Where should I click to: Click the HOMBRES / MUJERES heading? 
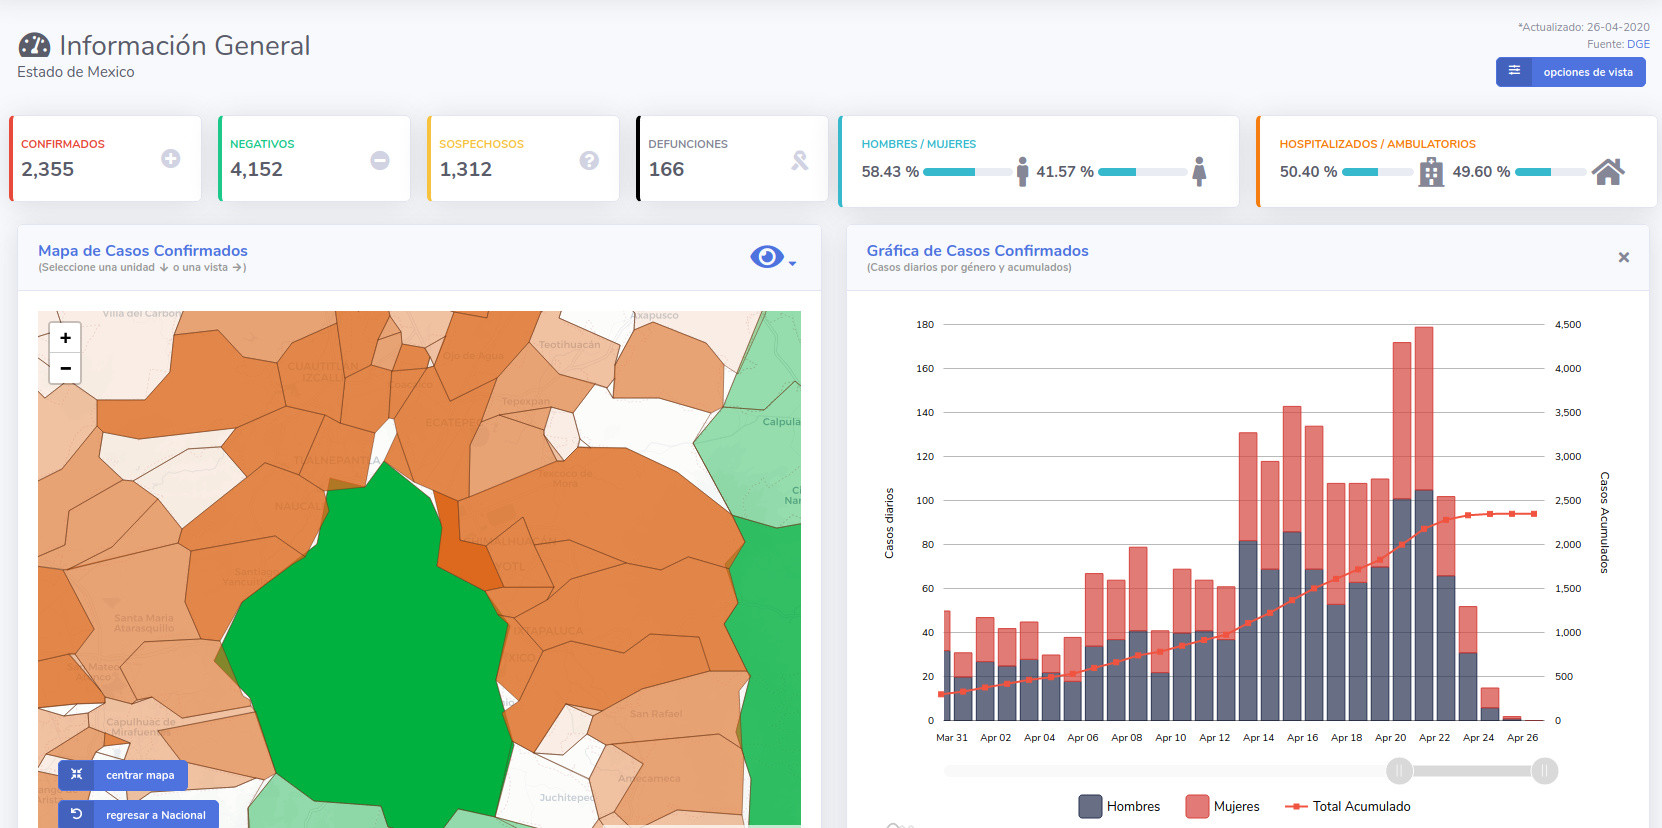pos(918,144)
